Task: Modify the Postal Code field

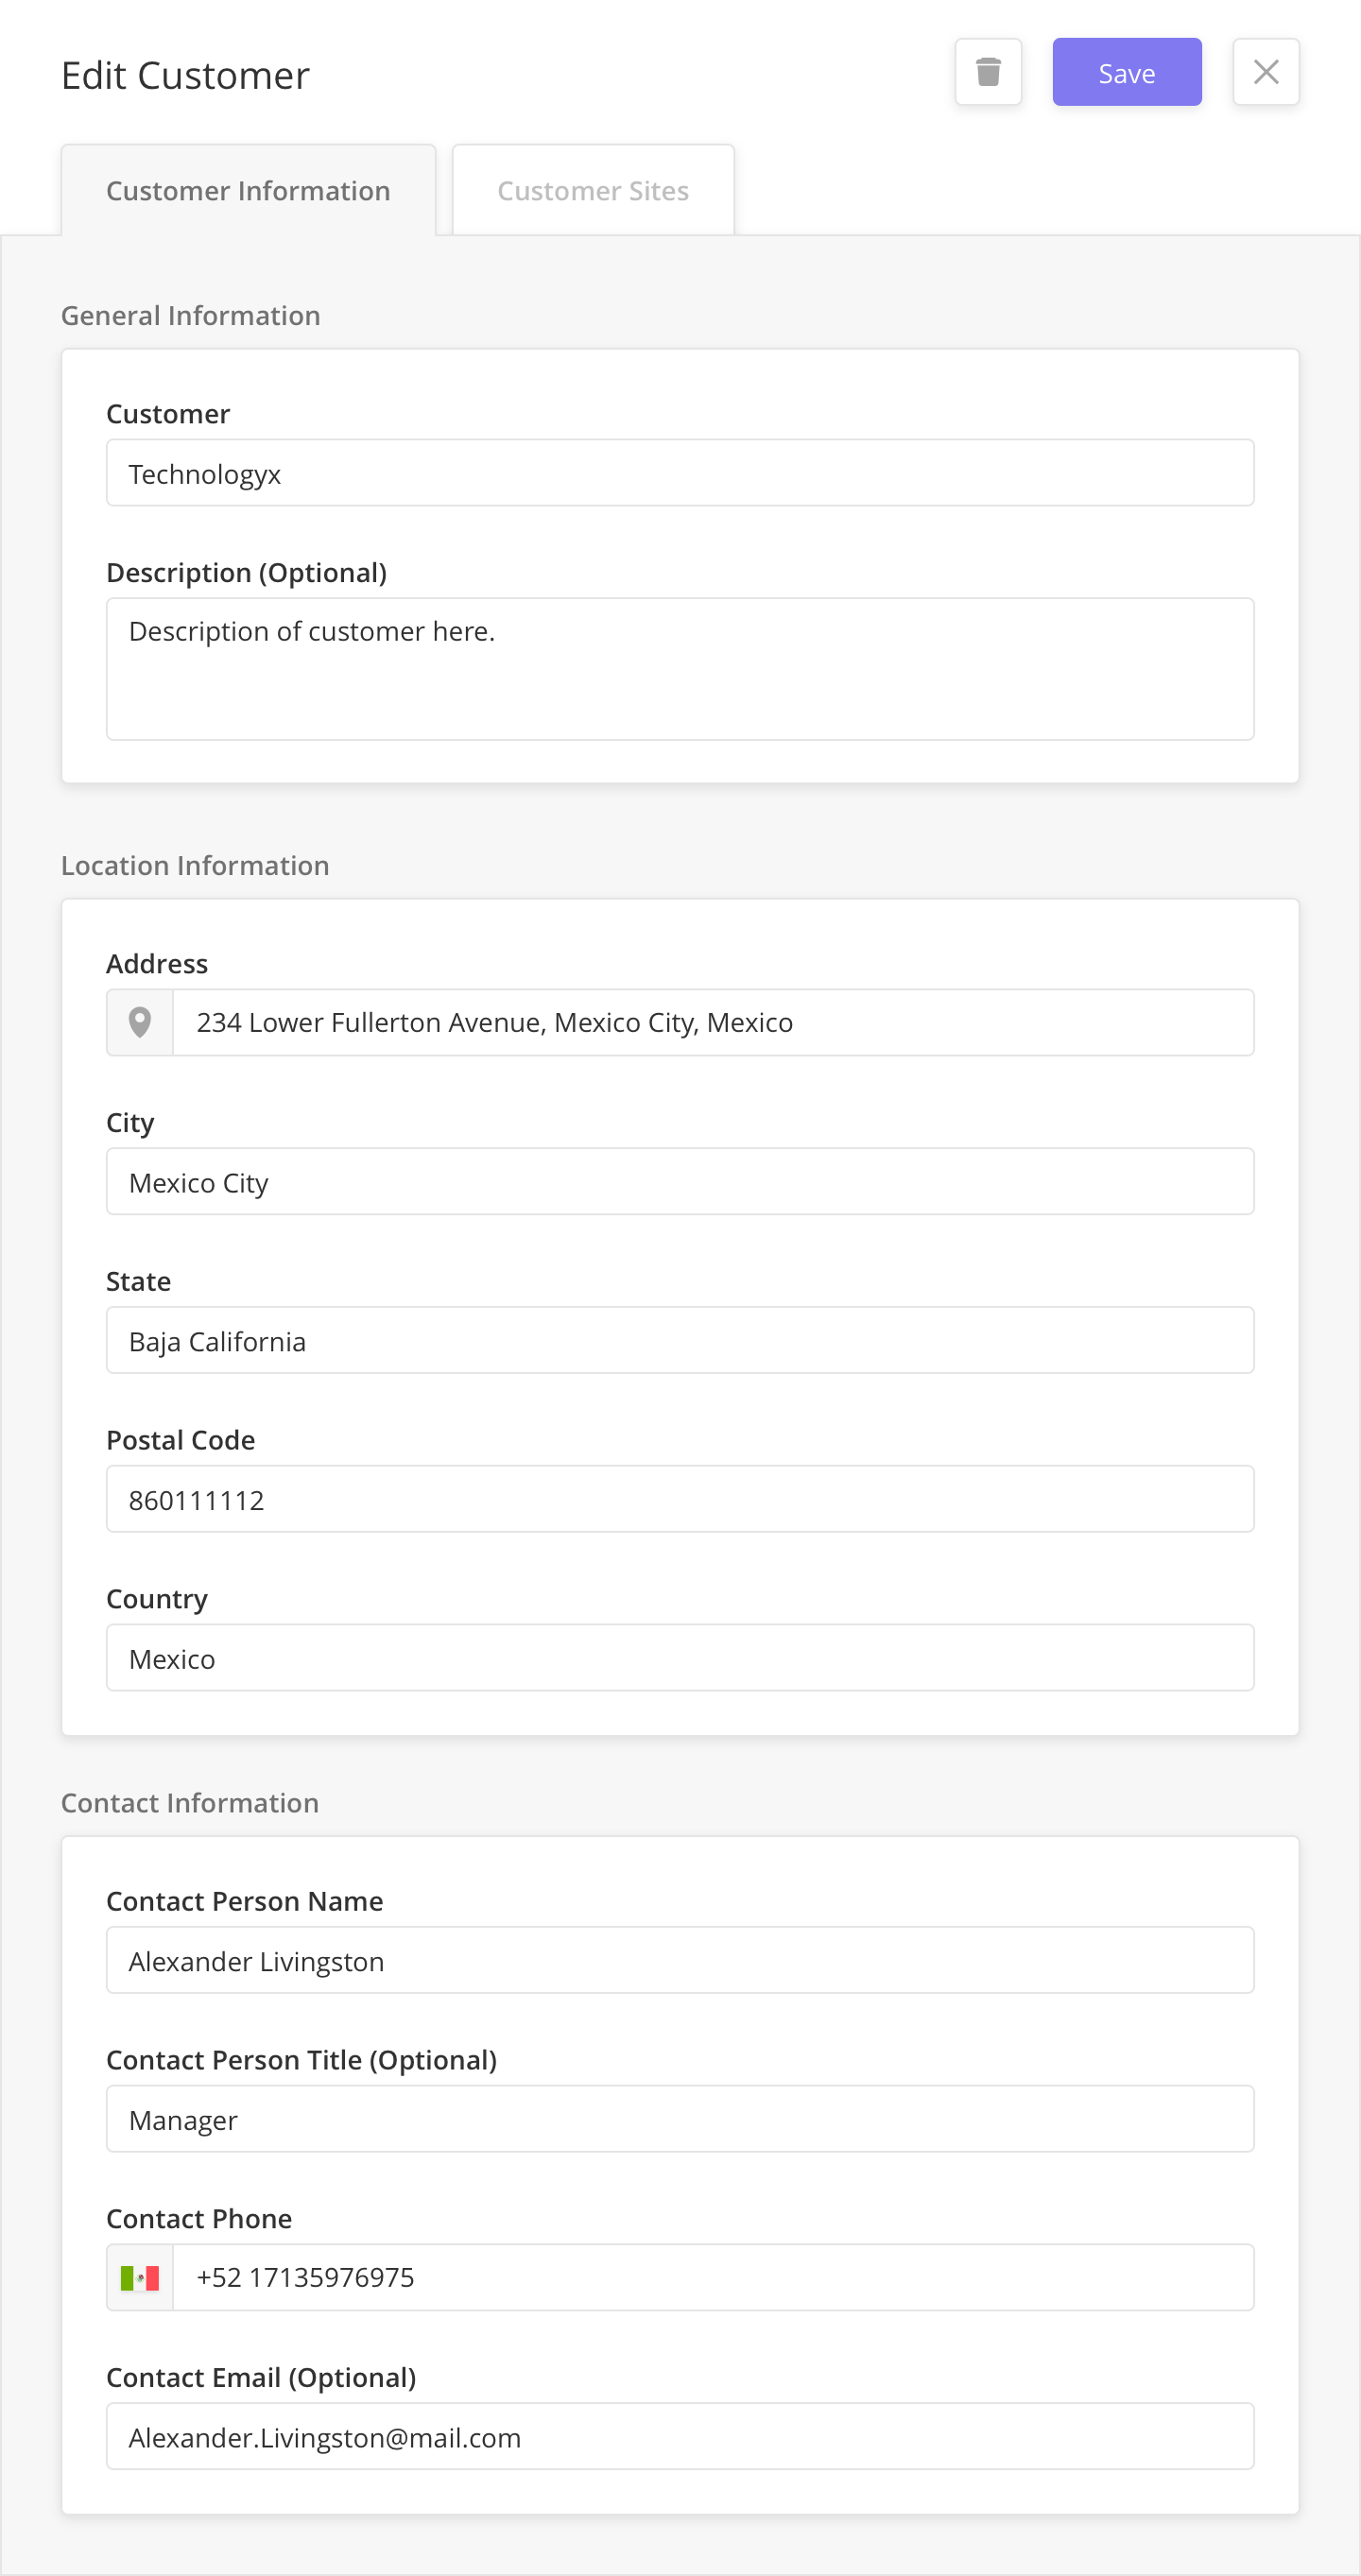Action: tap(680, 1499)
